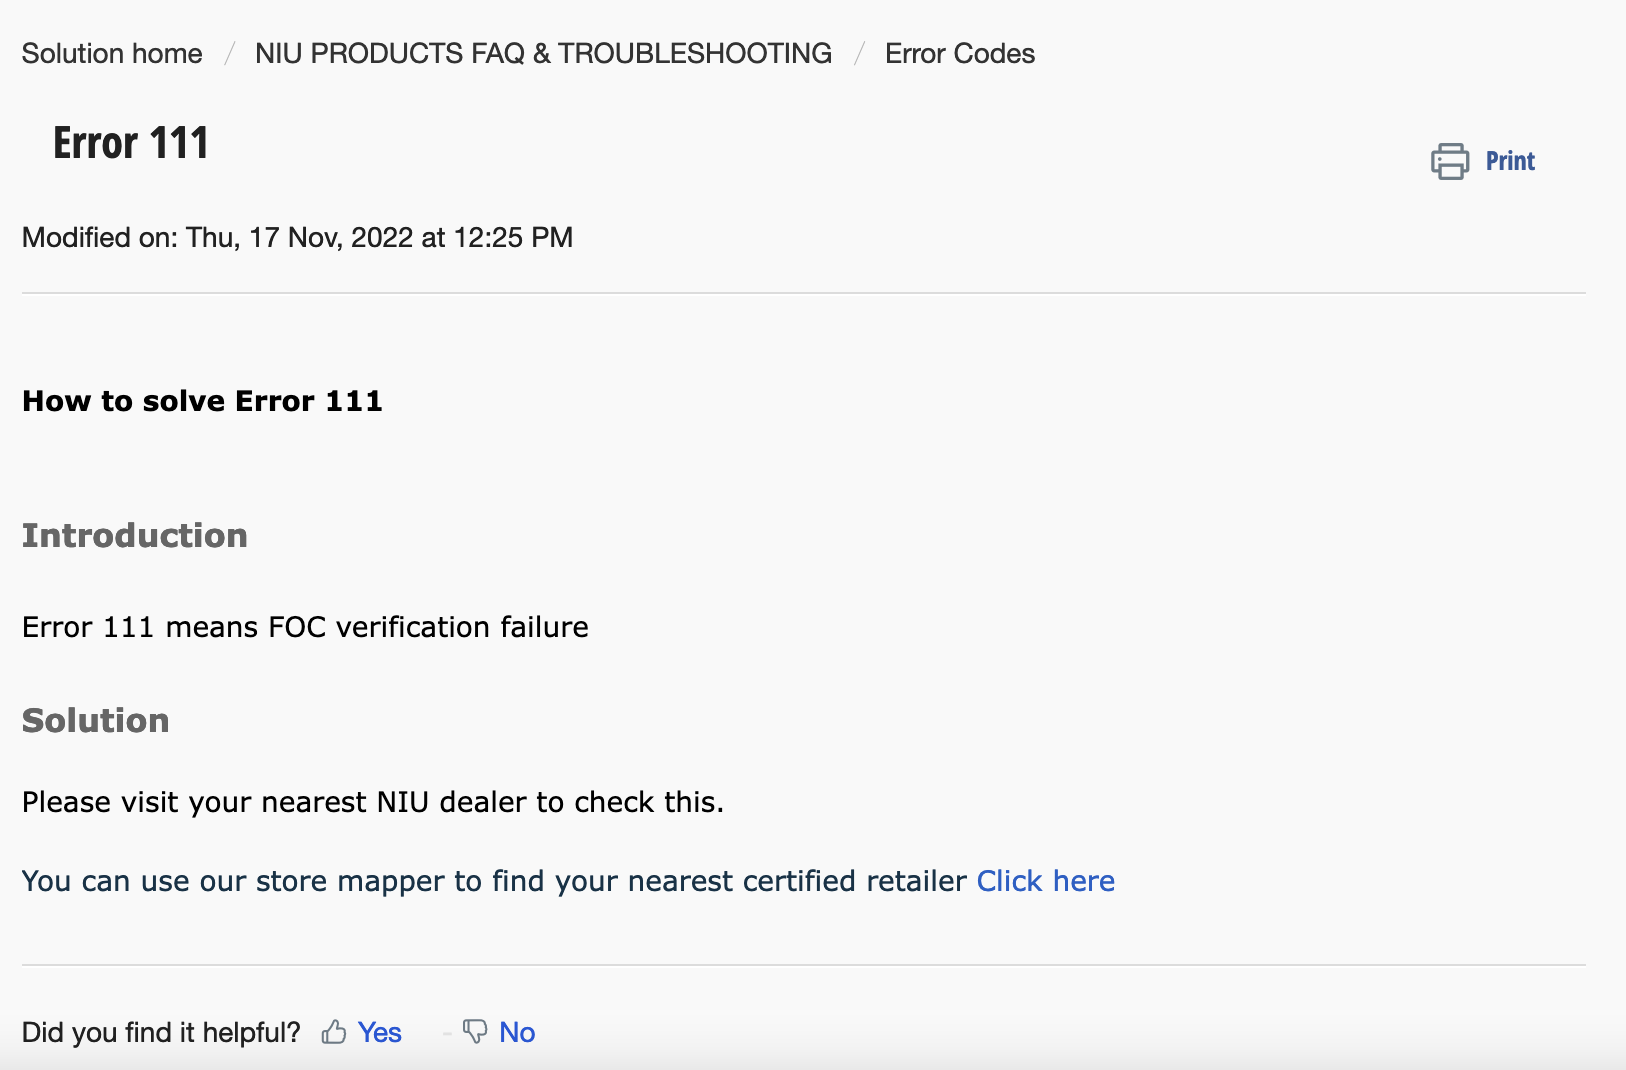Click the How to solve Error 111 heading
Image resolution: width=1626 pixels, height=1070 pixels.
(x=202, y=401)
